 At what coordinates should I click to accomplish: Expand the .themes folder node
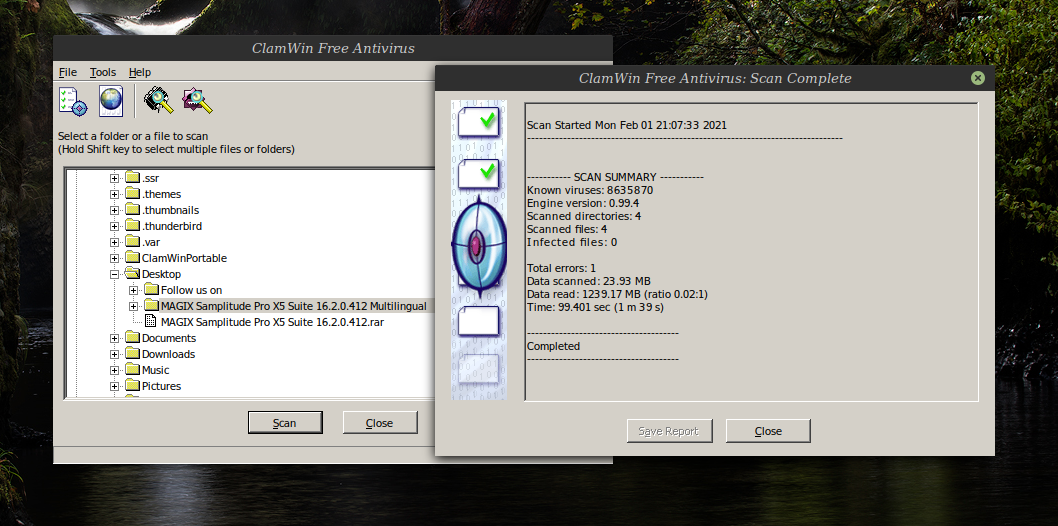pyautogui.click(x=115, y=194)
